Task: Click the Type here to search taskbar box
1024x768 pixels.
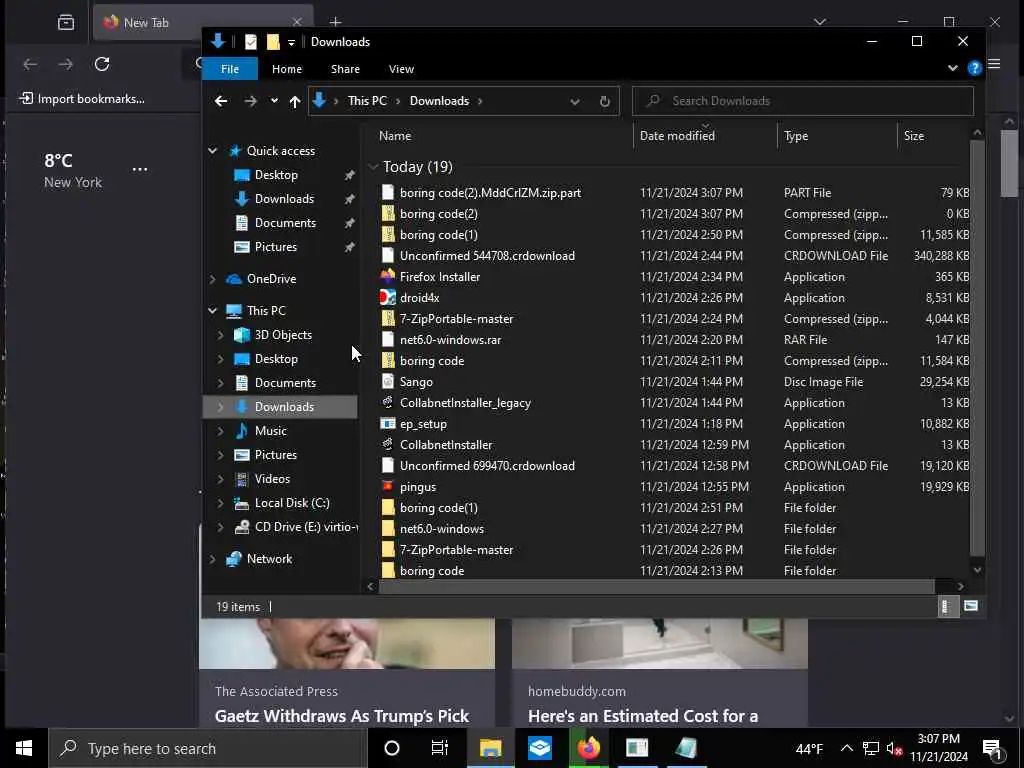Action: click(206, 748)
